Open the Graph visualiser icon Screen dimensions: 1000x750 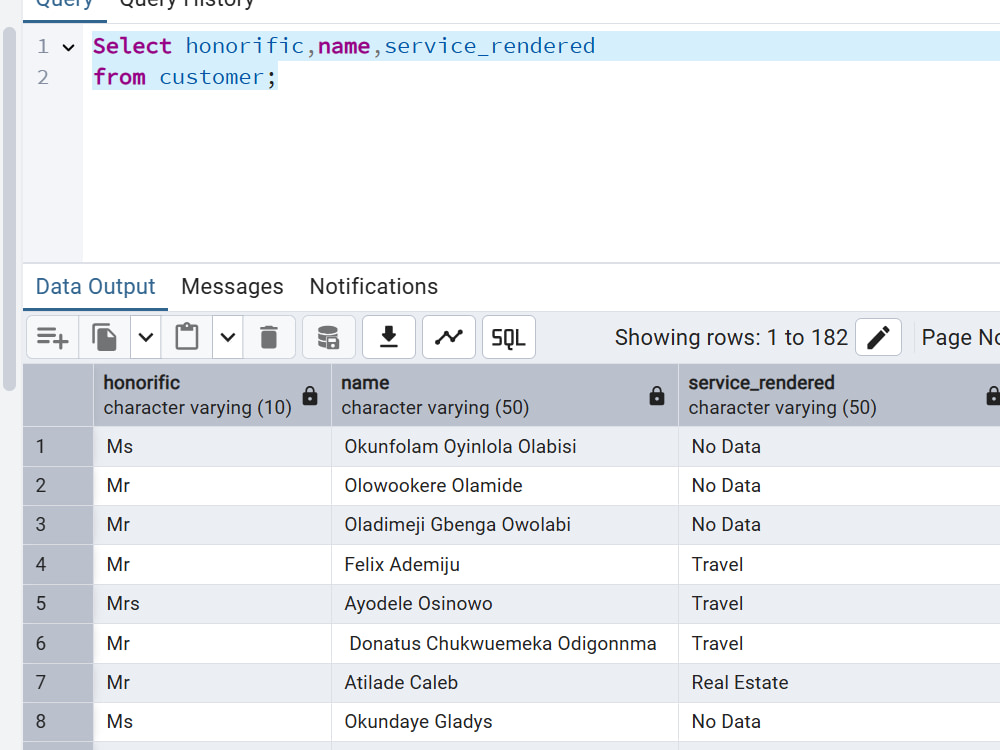pos(448,337)
